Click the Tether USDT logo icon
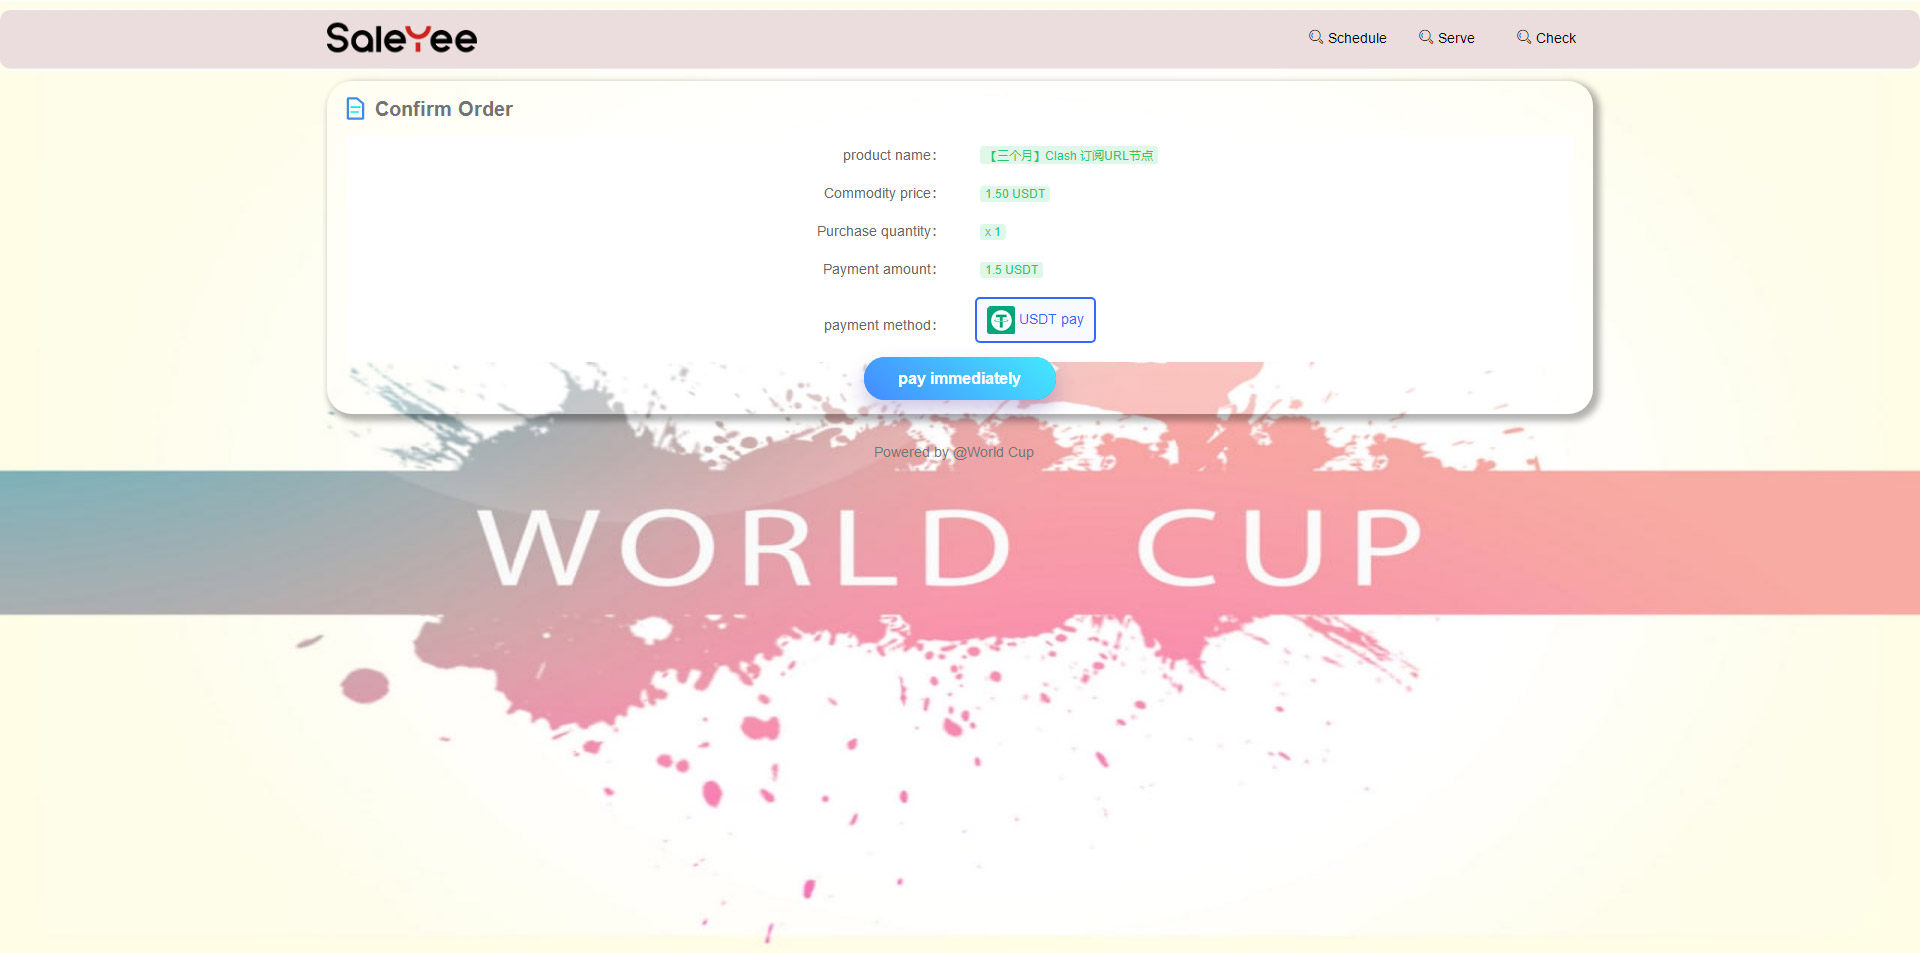 click(1001, 320)
